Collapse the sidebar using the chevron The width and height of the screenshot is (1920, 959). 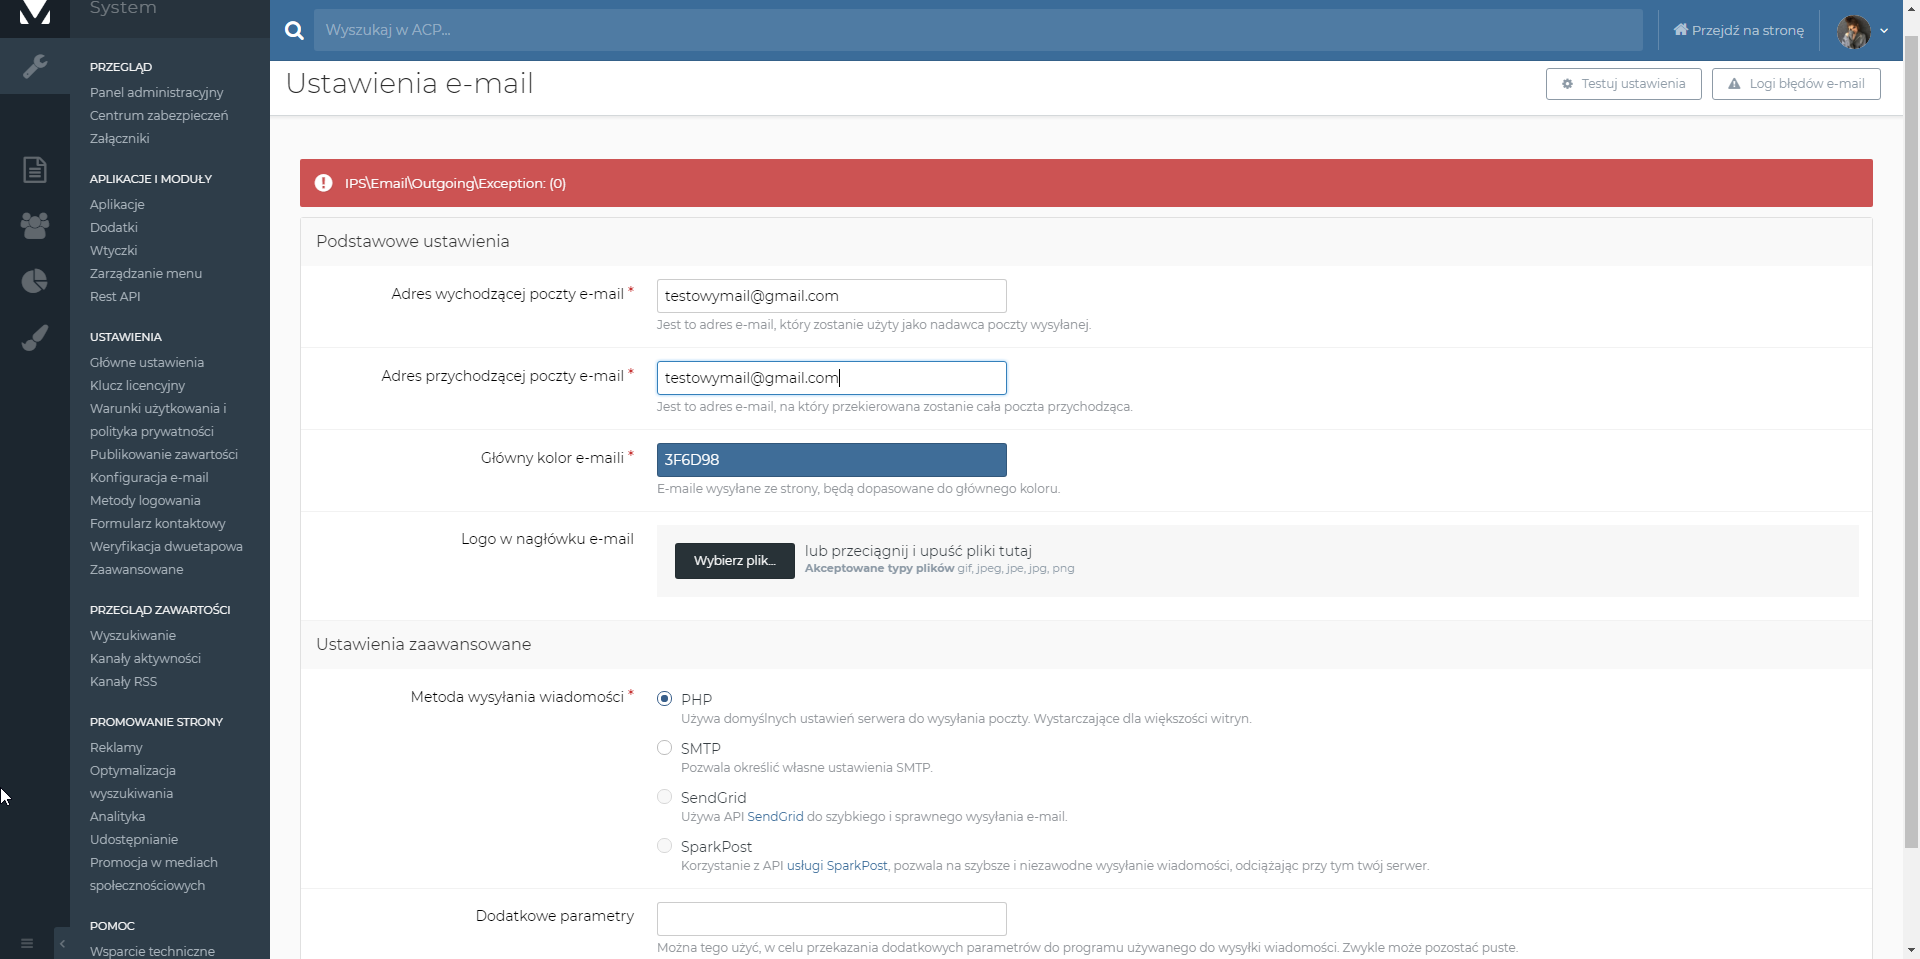point(62,943)
